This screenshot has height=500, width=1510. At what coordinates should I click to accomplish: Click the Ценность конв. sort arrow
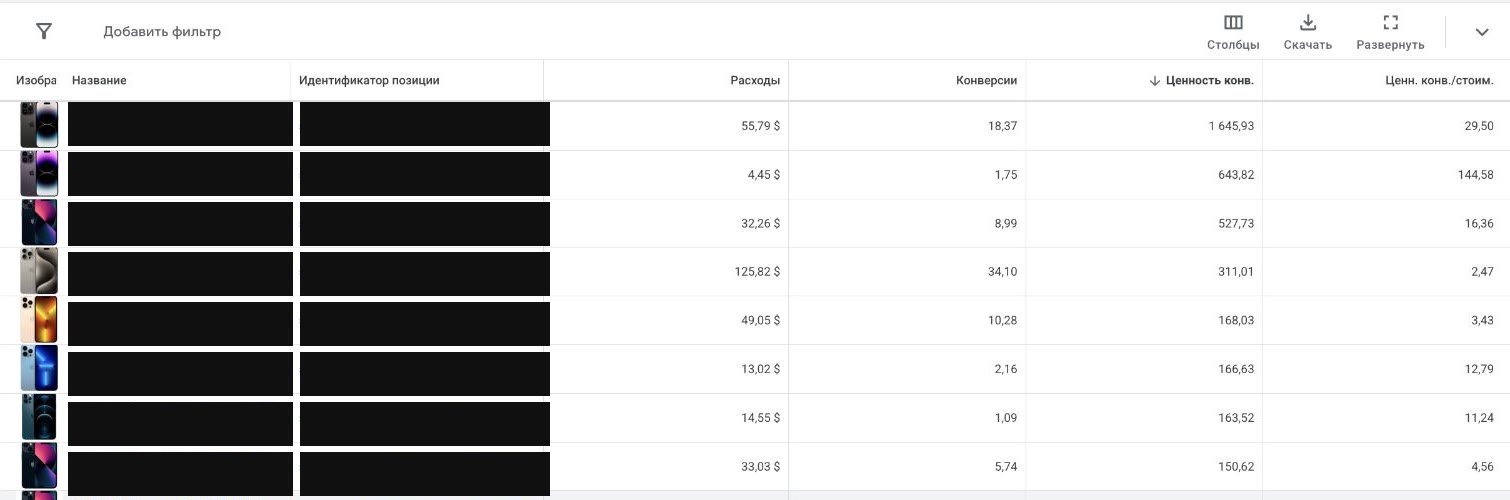pos(1154,80)
